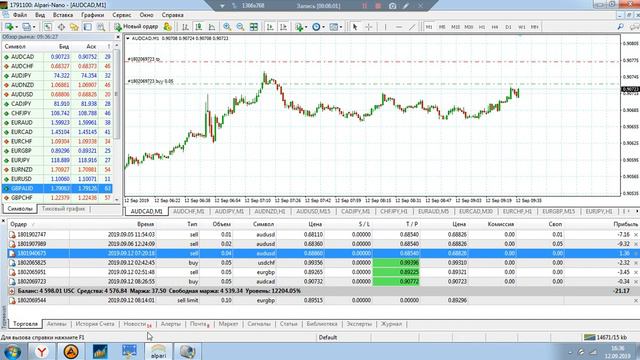Select the horizontal line drawing tool
This screenshot has height=360, width=640.
click(x=399, y=27)
